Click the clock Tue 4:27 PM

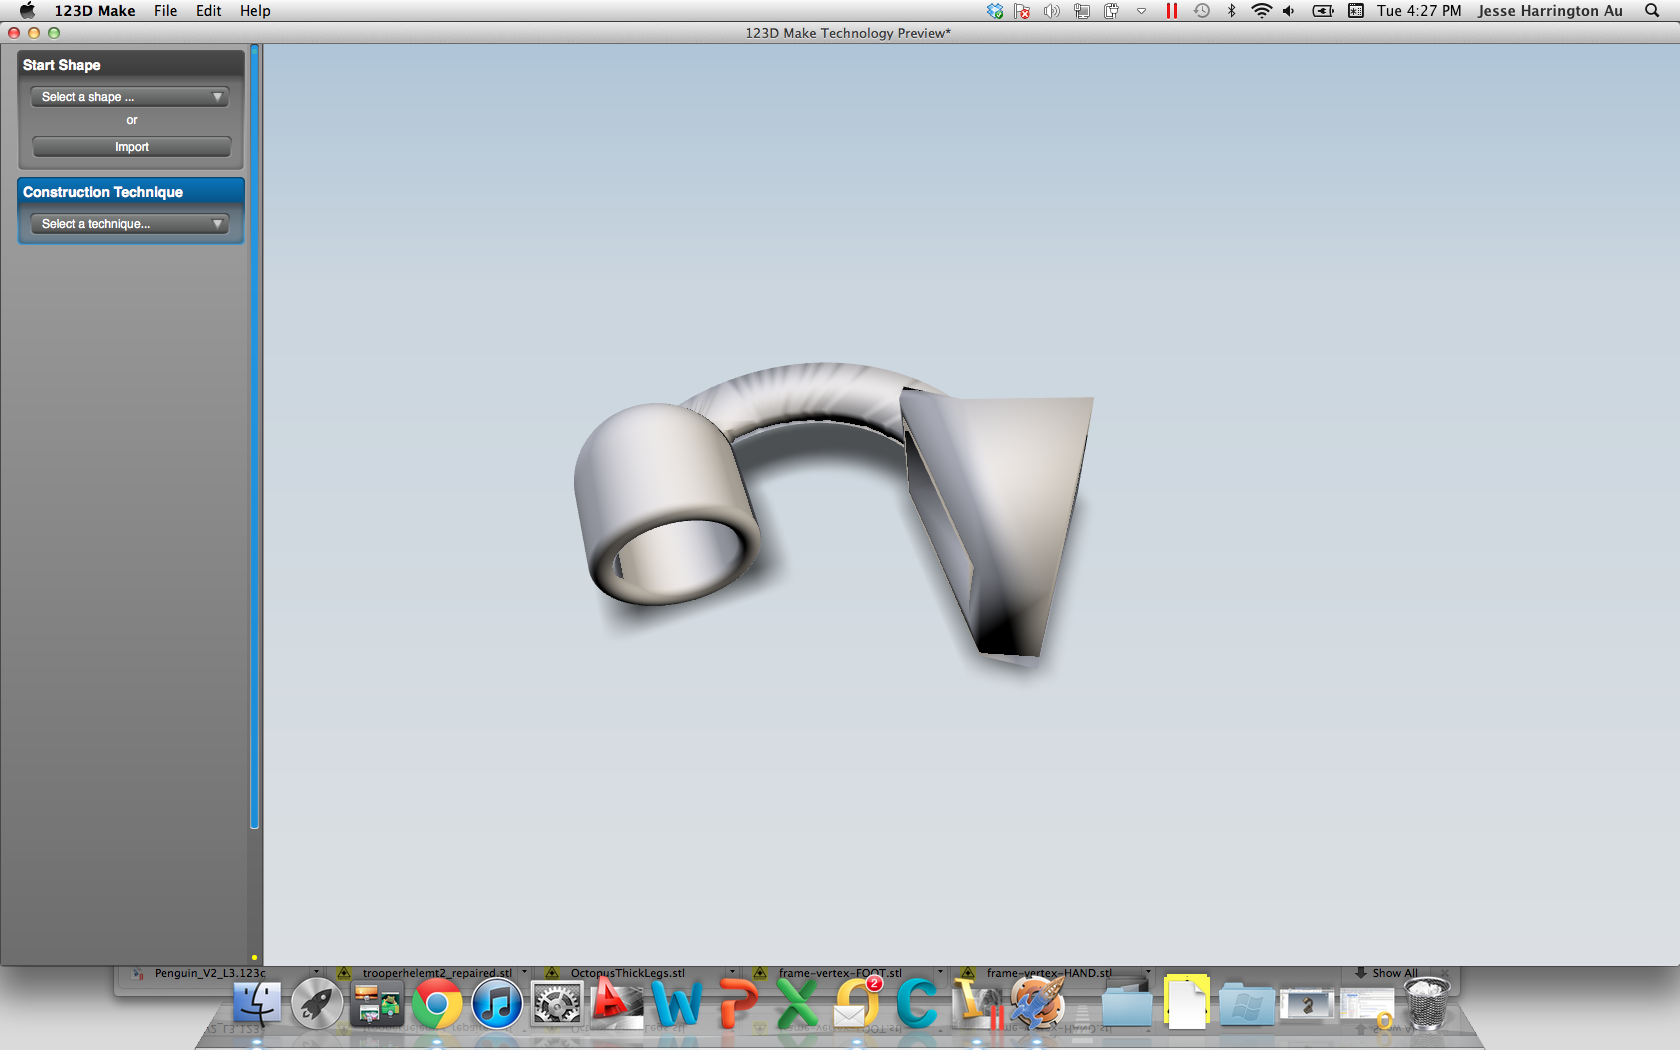(x=1419, y=11)
